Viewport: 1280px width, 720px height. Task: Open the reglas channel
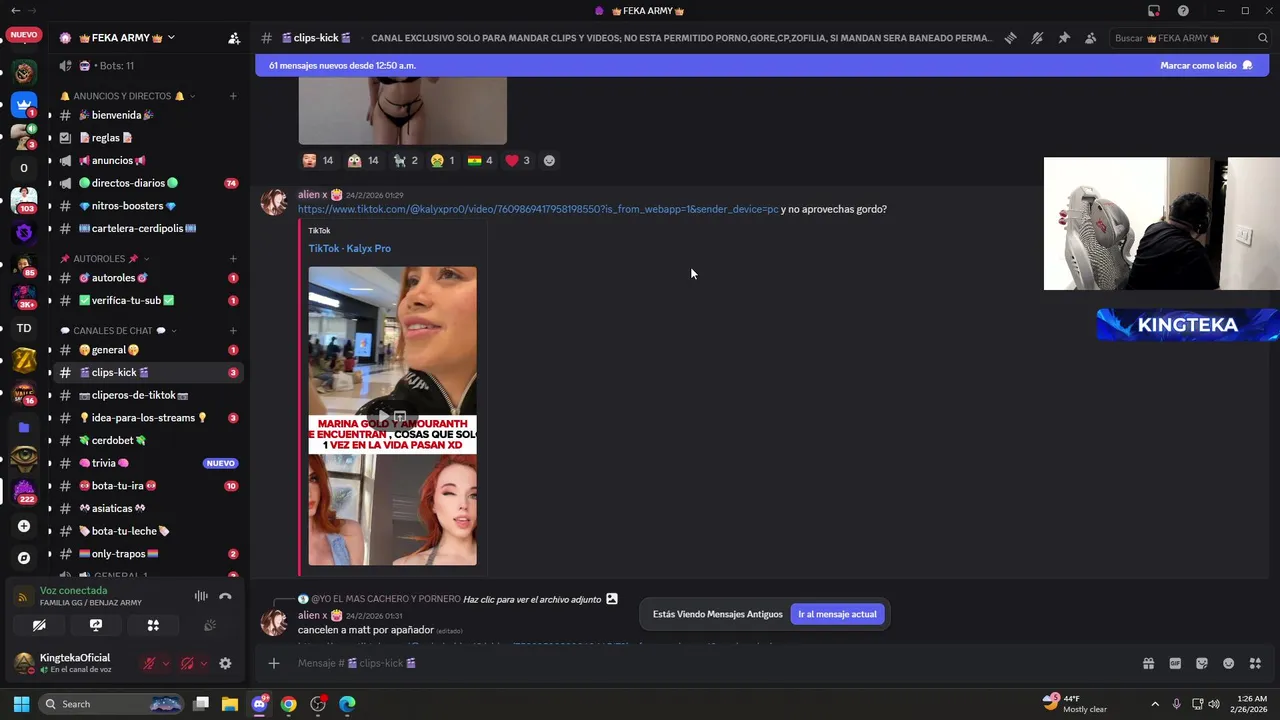click(x=149, y=138)
